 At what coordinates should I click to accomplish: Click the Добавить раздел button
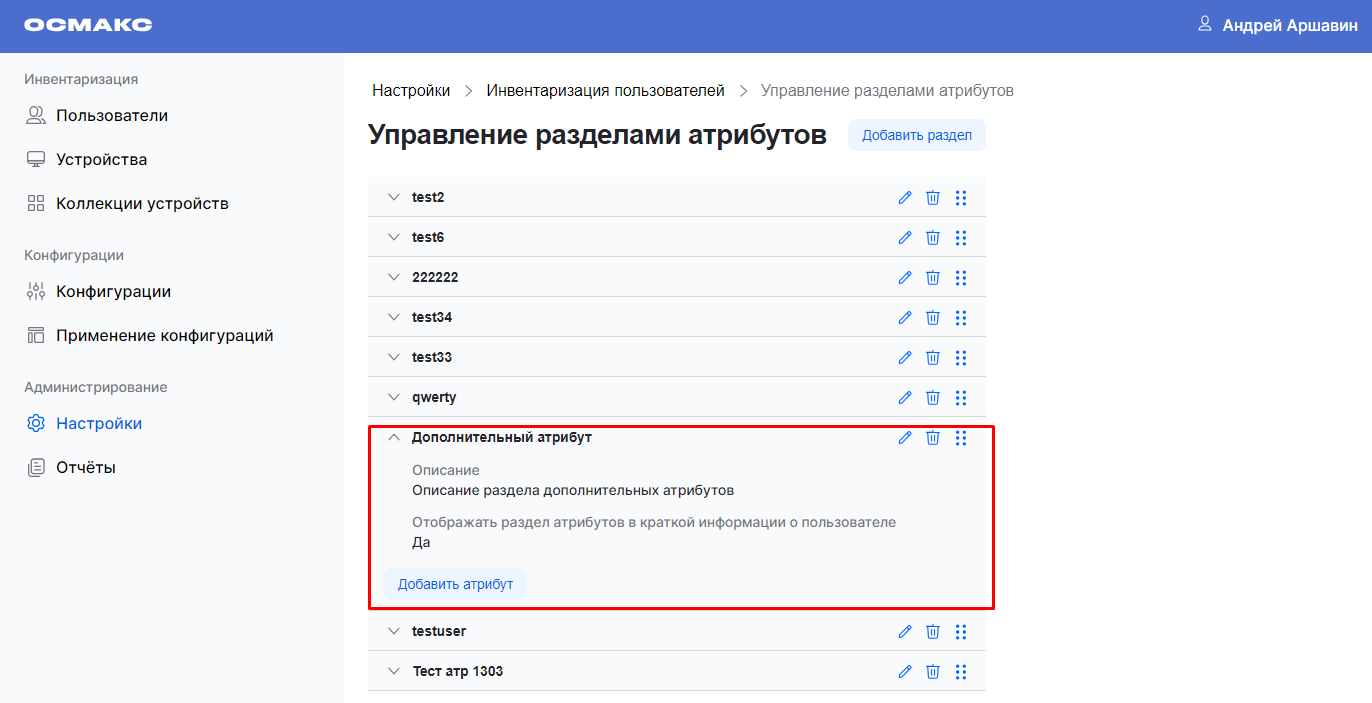916,136
